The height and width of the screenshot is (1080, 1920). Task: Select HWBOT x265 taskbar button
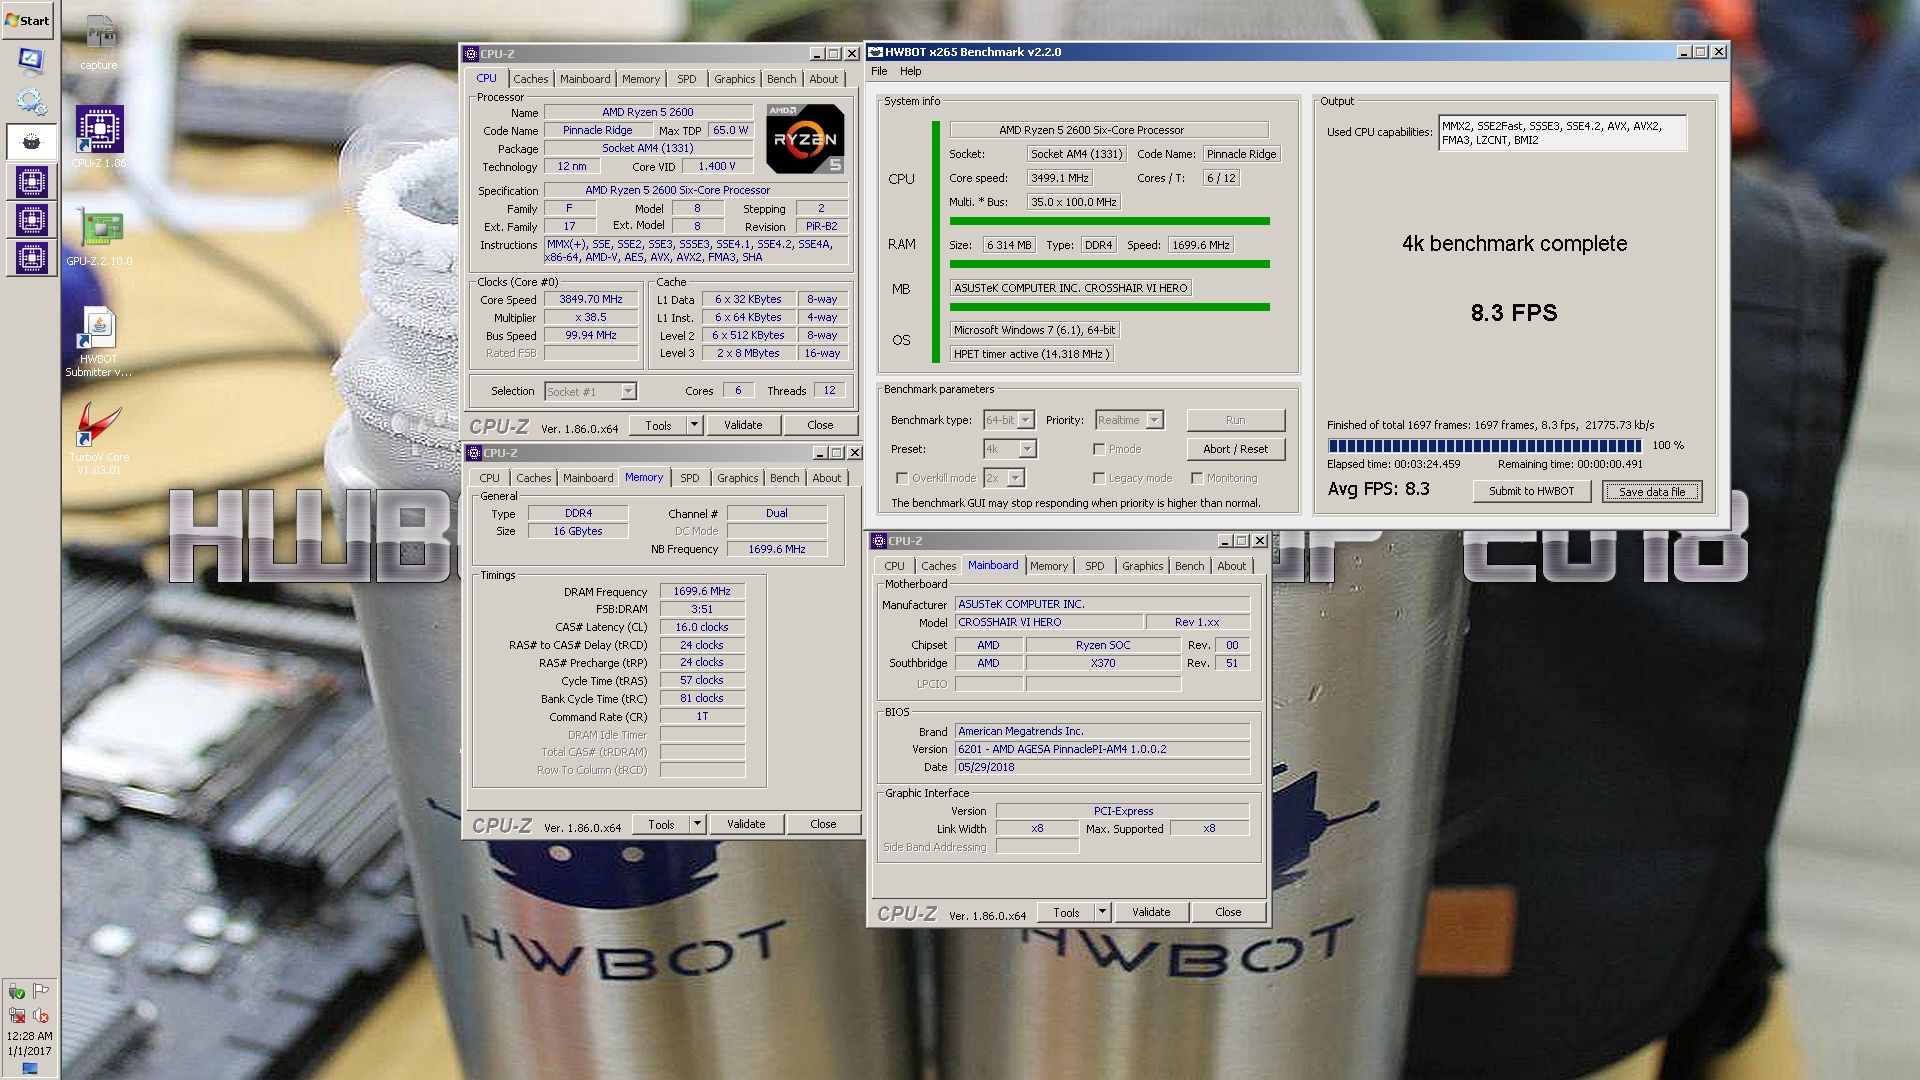pyautogui.click(x=31, y=141)
